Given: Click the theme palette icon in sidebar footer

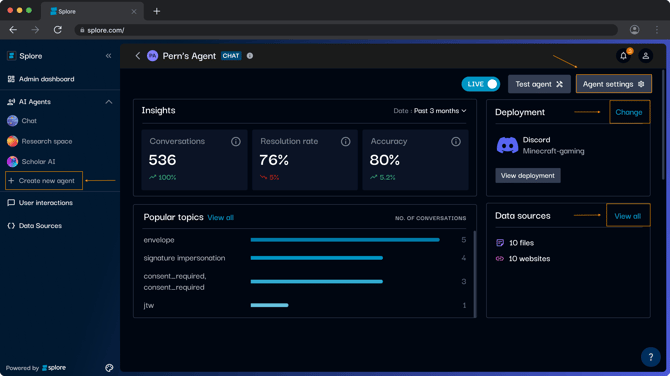Looking at the screenshot, I should click(109, 368).
